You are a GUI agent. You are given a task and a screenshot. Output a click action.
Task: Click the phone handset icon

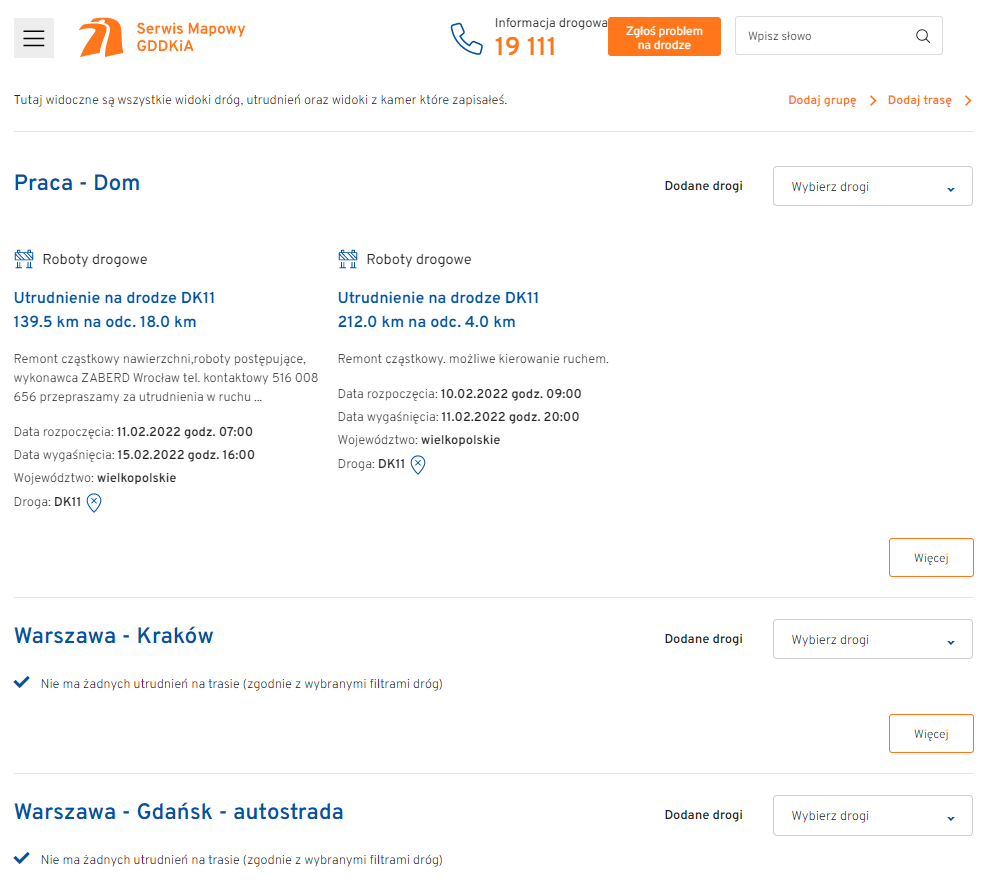click(x=466, y=38)
